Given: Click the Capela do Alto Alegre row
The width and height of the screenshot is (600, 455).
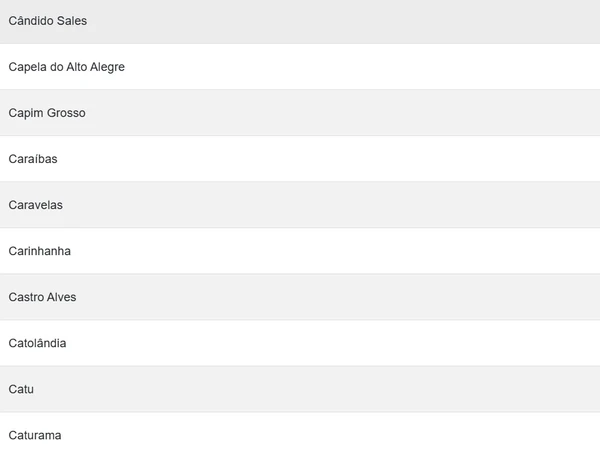Looking at the screenshot, I should click(x=300, y=67).
